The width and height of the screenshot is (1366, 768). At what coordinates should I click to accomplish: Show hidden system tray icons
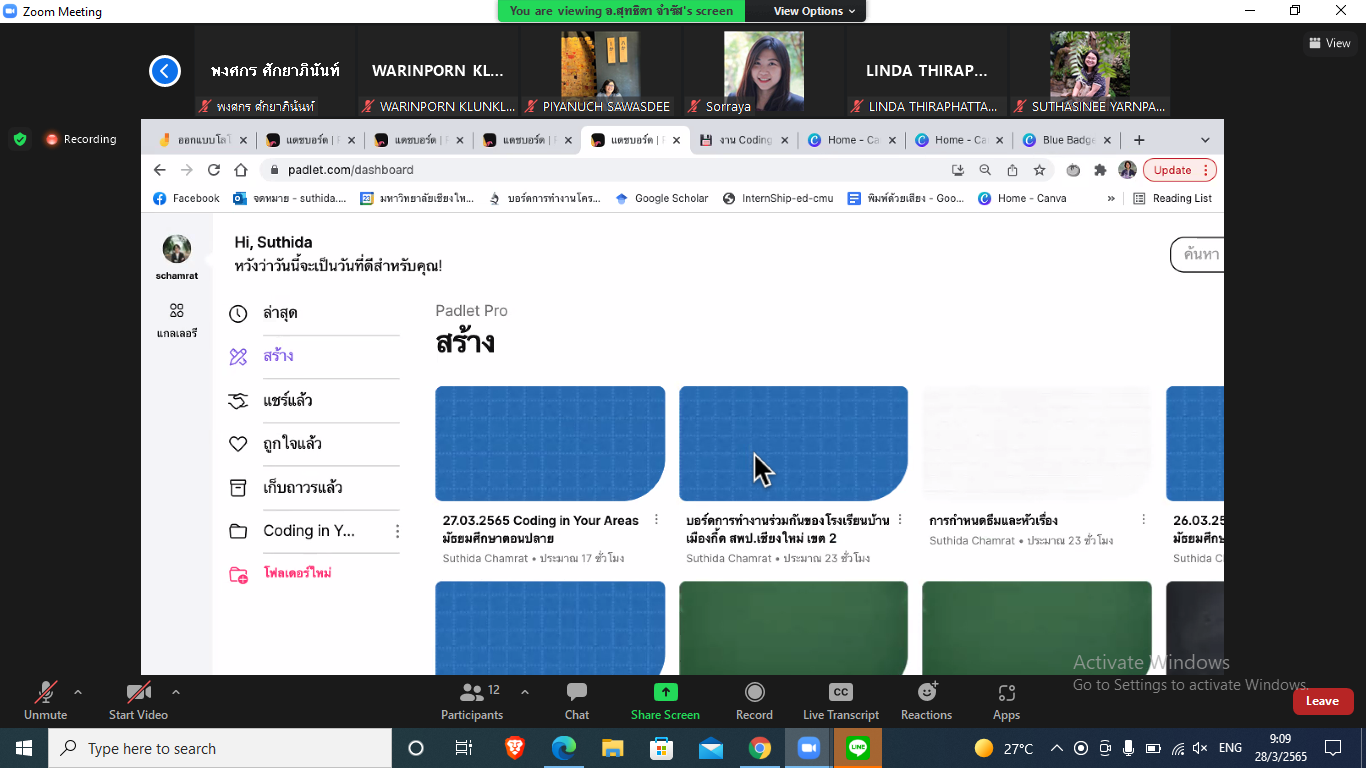[x=1056, y=748]
